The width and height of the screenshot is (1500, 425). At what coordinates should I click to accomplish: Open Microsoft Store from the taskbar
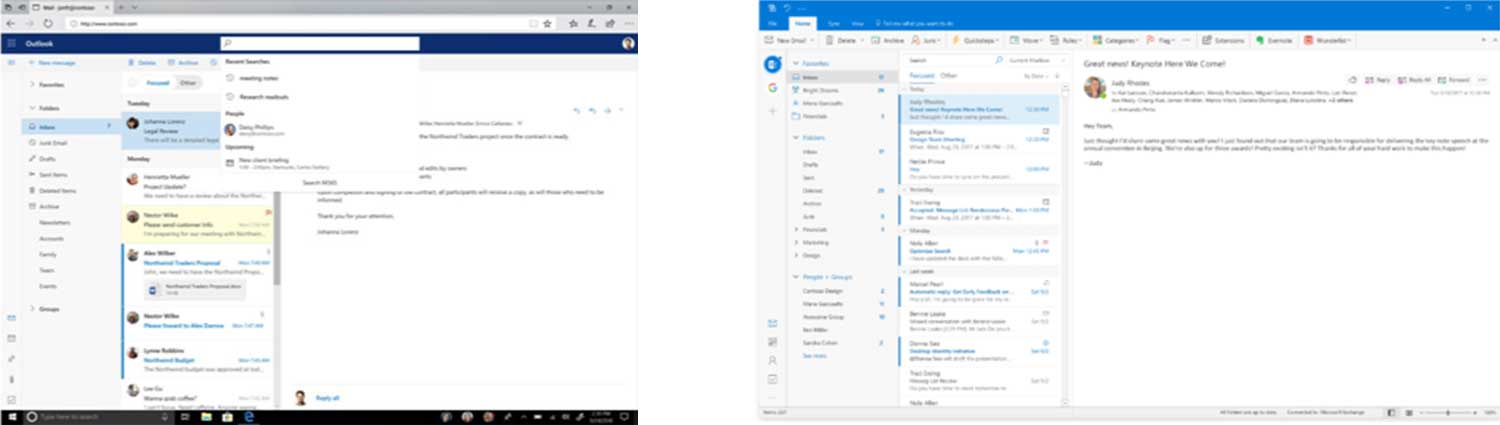pyautogui.click(x=227, y=416)
